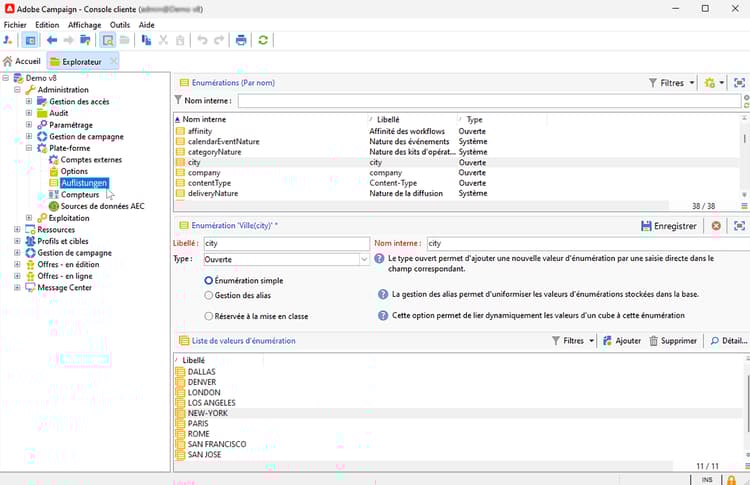Select Comptes externes in the tree
This screenshot has width=750, height=485.
click(x=91, y=160)
